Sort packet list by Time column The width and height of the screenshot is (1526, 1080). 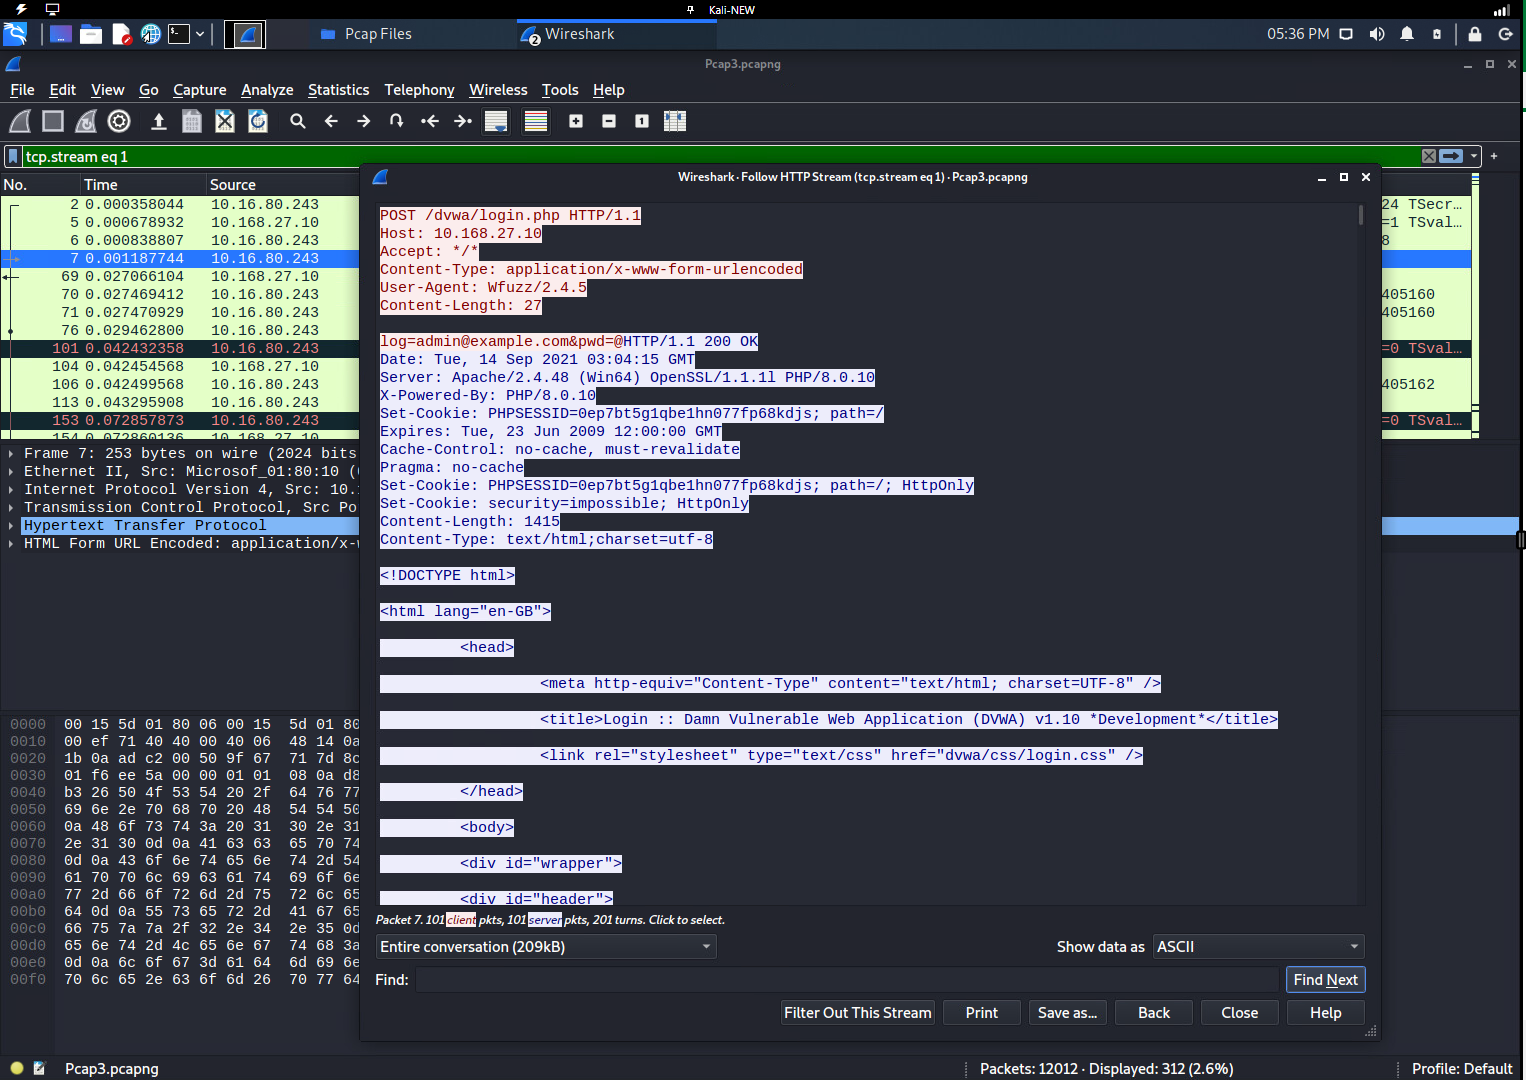point(142,185)
